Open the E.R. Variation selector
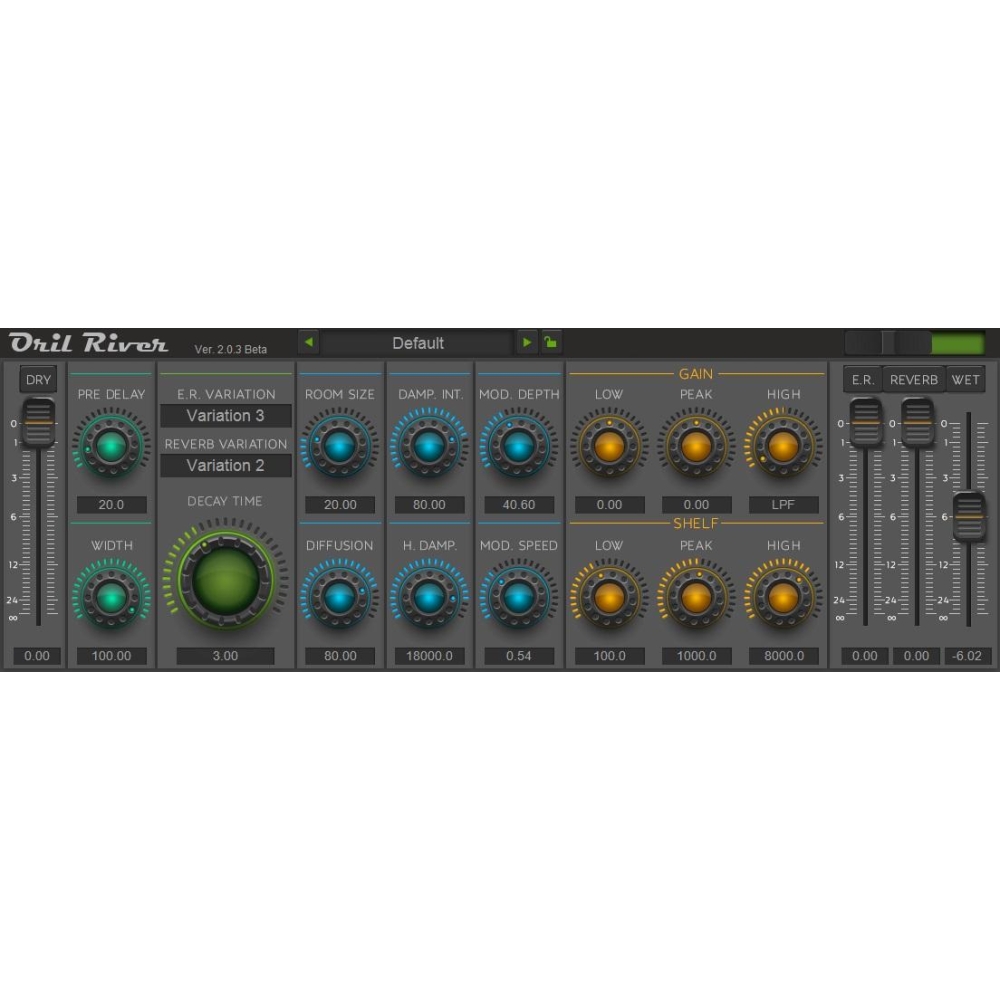The width and height of the screenshot is (1000, 1000). pyautogui.click(x=226, y=416)
